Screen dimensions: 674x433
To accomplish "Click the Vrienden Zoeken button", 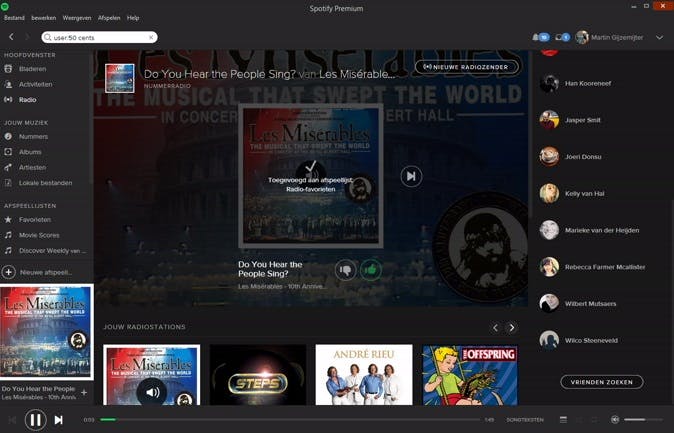I will 602,382.
